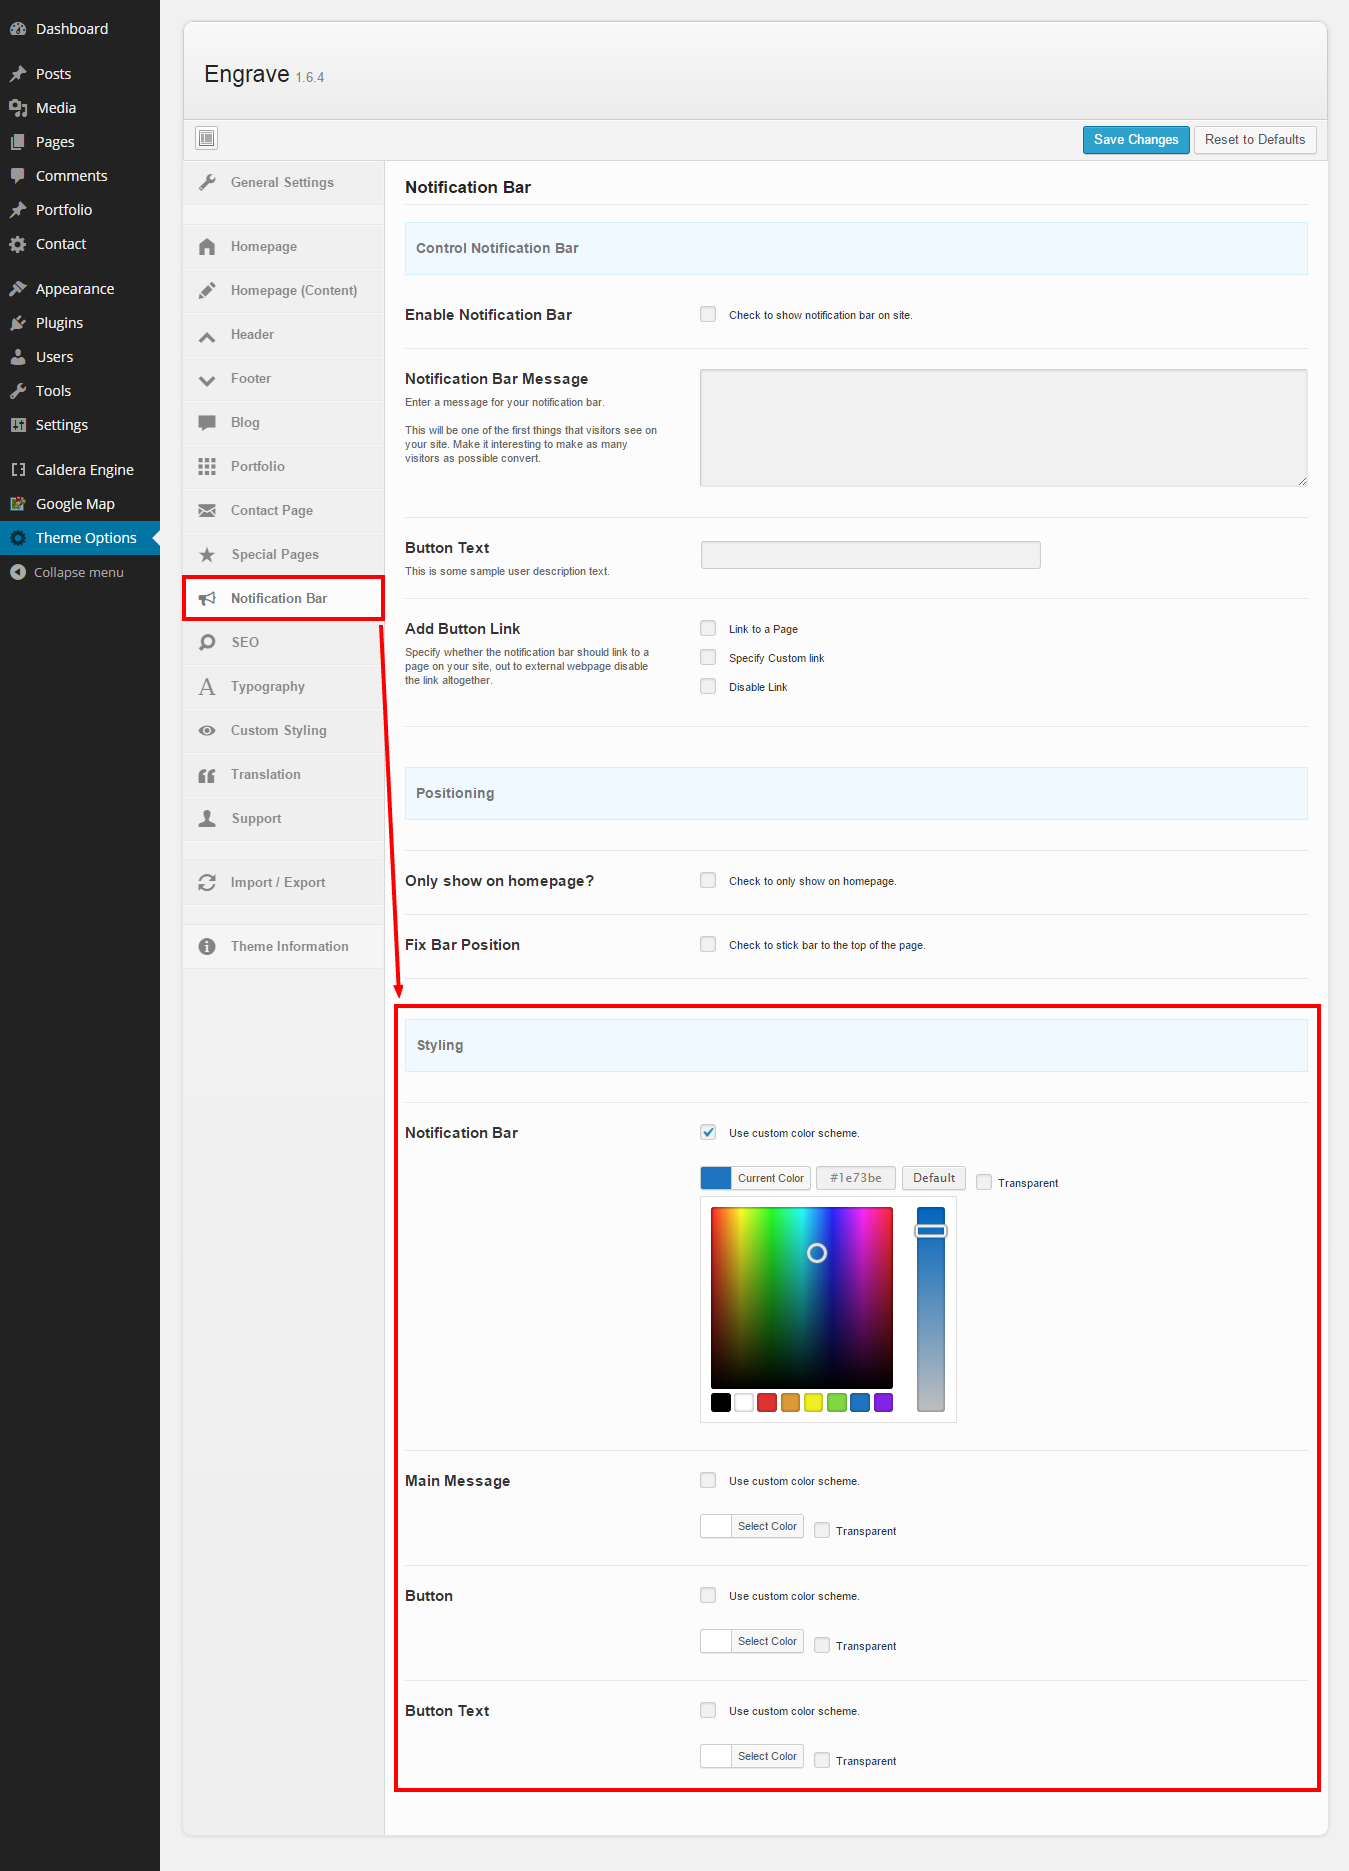Toggle 'Check to only show on homepage'
1349x1871 pixels.
pos(708,881)
